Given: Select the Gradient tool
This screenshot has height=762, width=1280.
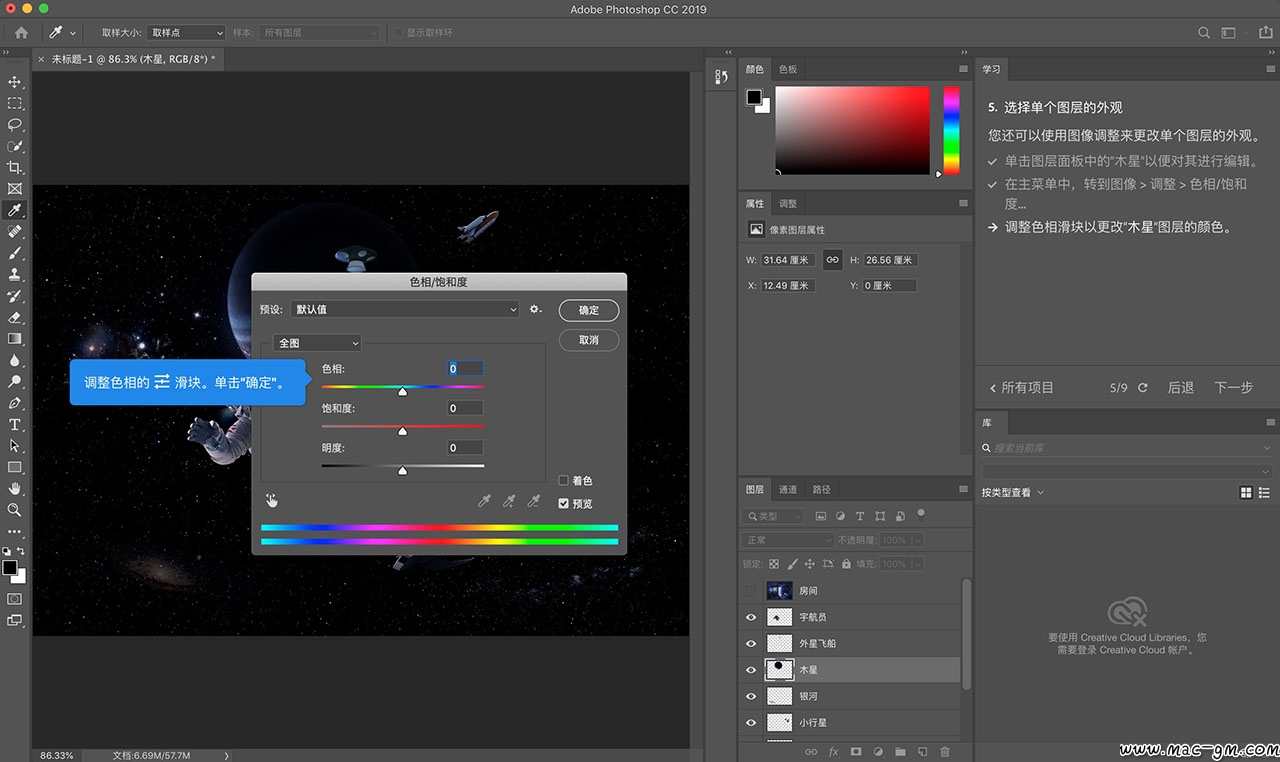Looking at the screenshot, I should point(15,338).
